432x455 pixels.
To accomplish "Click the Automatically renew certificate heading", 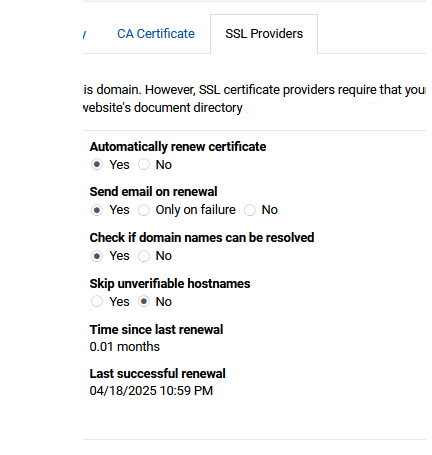I will (178, 147).
